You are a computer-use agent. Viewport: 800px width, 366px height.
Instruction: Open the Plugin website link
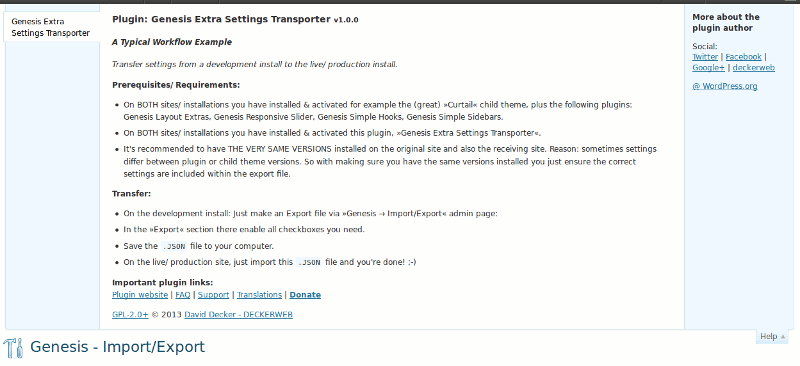click(140, 295)
